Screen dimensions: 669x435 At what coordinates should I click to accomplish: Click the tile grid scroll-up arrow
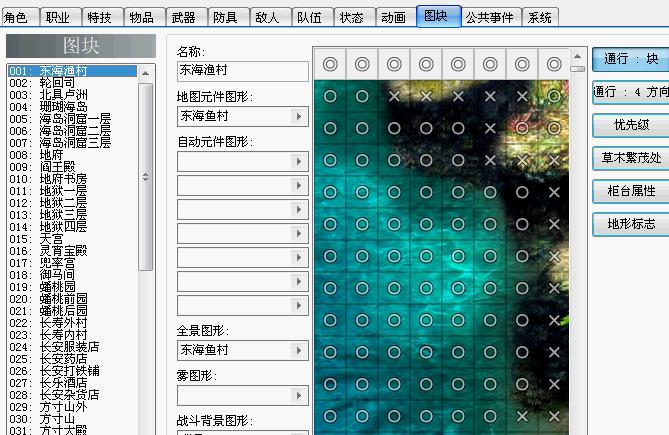[x=577, y=56]
